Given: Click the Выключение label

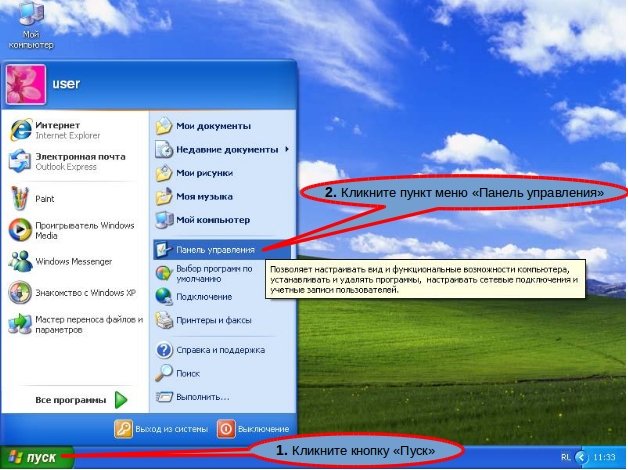Looking at the screenshot, I should tap(264, 429).
